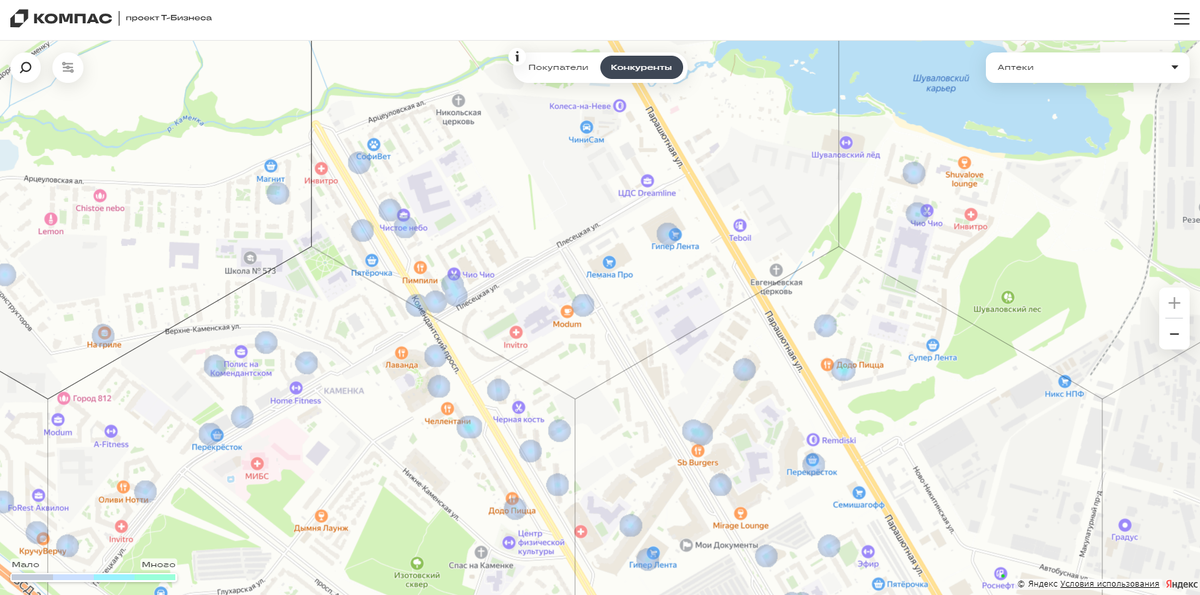The image size is (1200, 595).
Task: Click the blue pharmacy dot beside Modum
Action: click(x=583, y=305)
